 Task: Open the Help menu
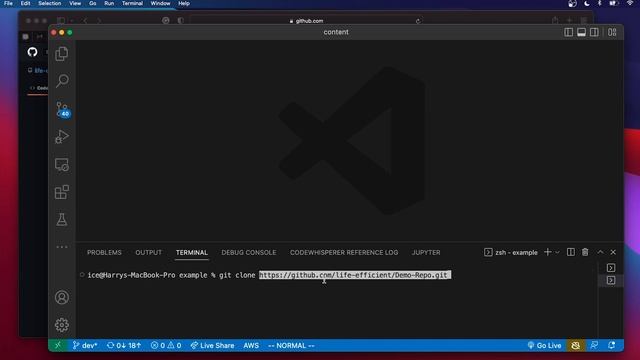184,3
